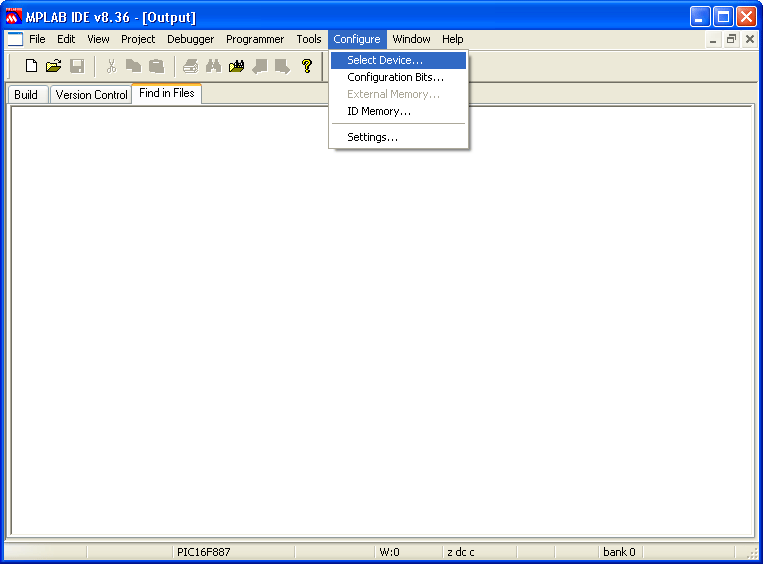Click the Find in Files icon
The height and width of the screenshot is (564, 763).
point(236,66)
